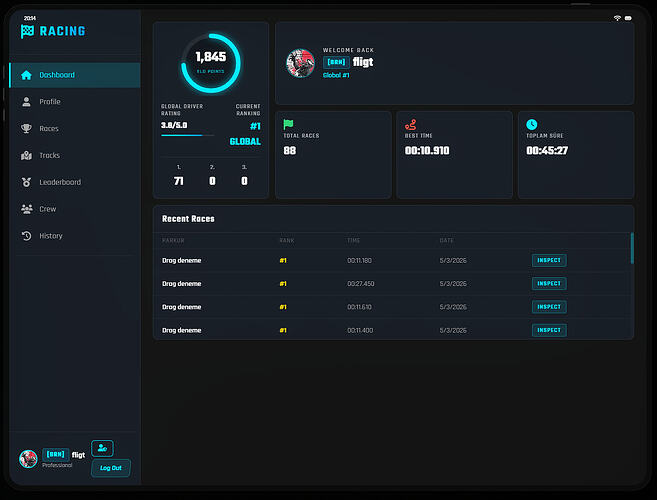Image resolution: width=657 pixels, height=500 pixels.
Task: Inspect the race with time 00:11.400
Action: [x=549, y=330]
